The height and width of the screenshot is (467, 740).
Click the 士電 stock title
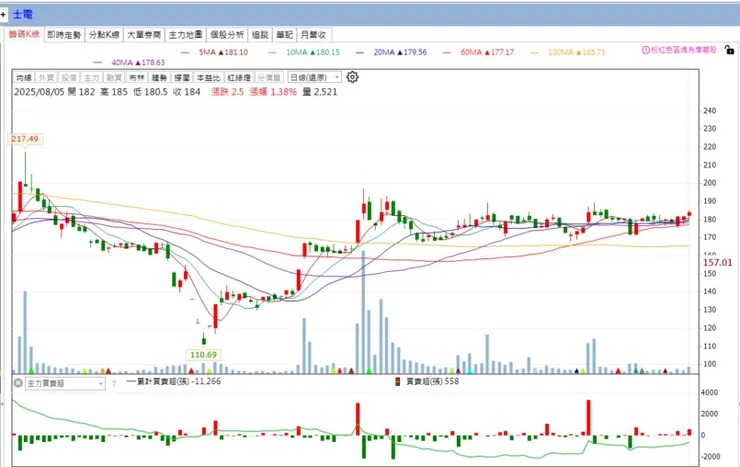pyautogui.click(x=23, y=15)
